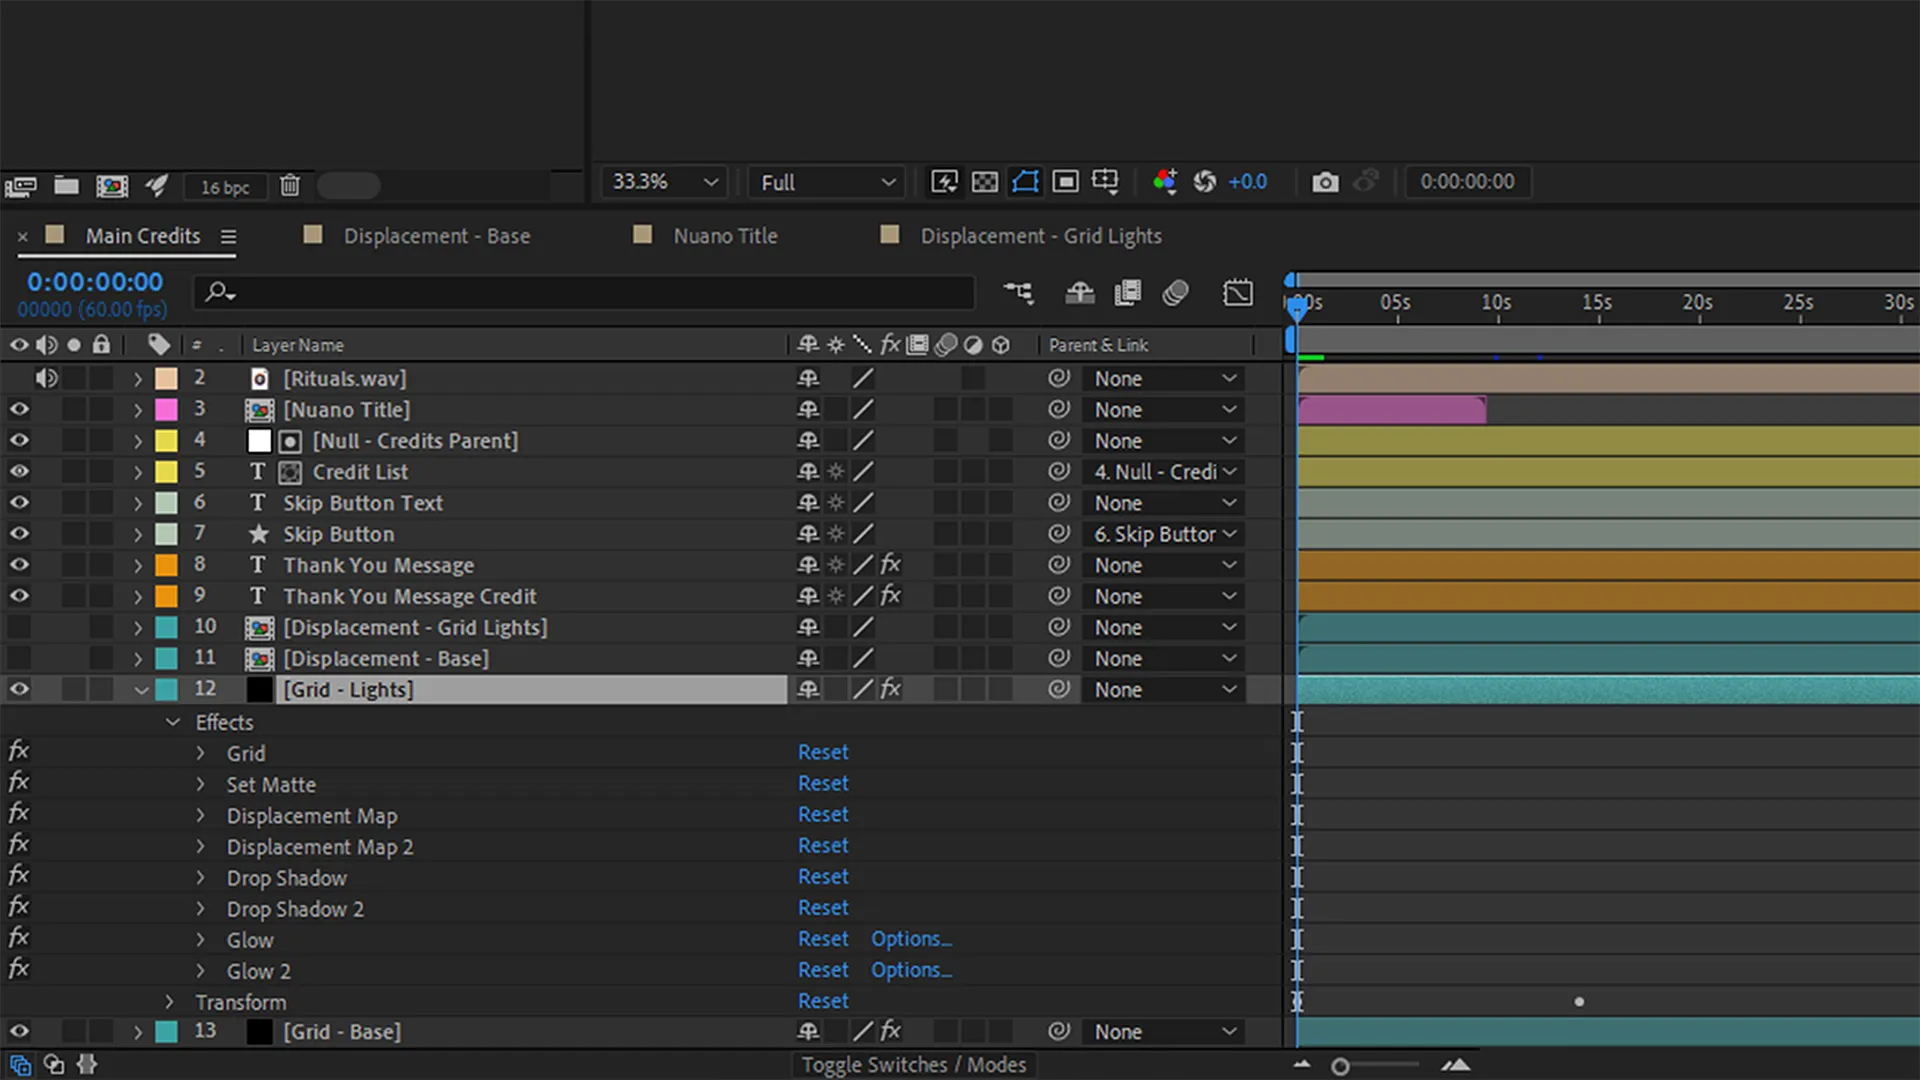
Task: Close the Main Credits timeline tab
Action: pyautogui.click(x=22, y=237)
